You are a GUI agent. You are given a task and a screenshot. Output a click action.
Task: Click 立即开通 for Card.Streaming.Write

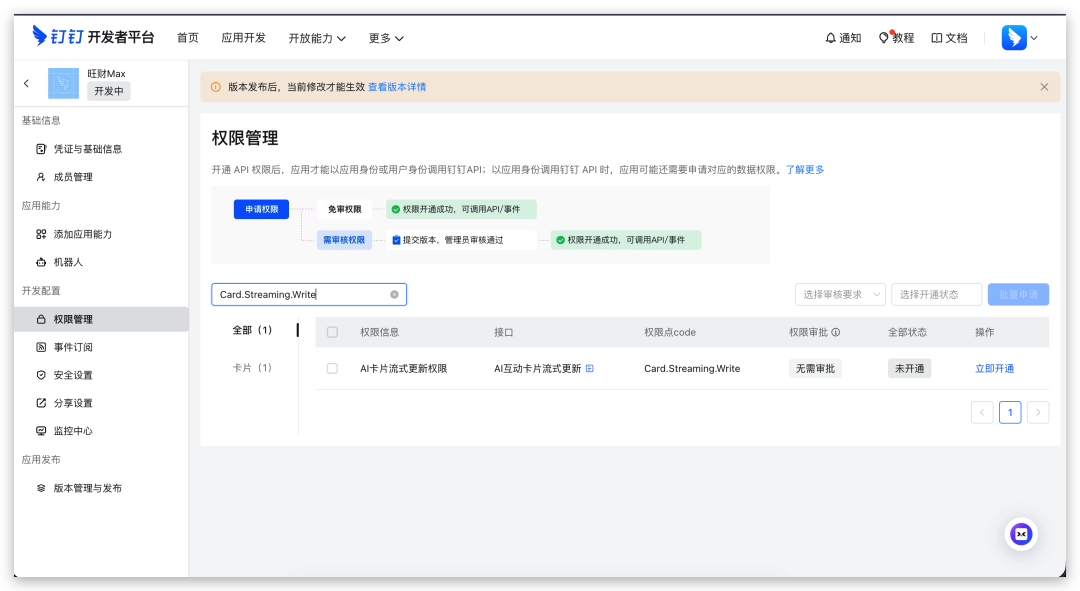(994, 369)
